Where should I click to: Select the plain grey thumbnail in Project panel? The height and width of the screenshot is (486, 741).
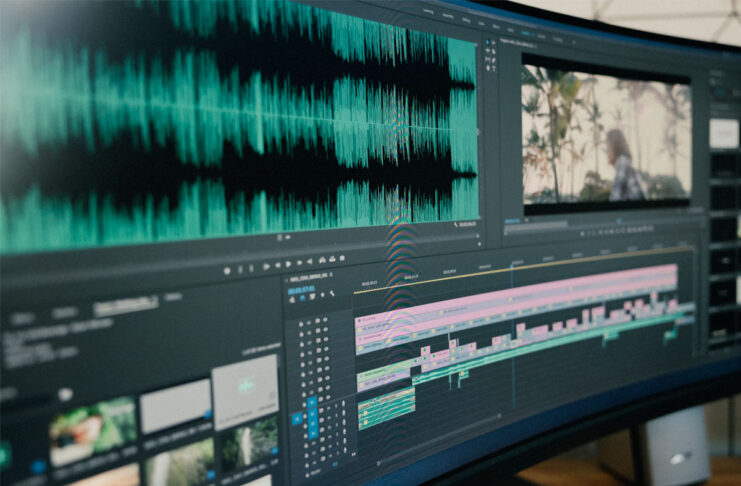175,407
